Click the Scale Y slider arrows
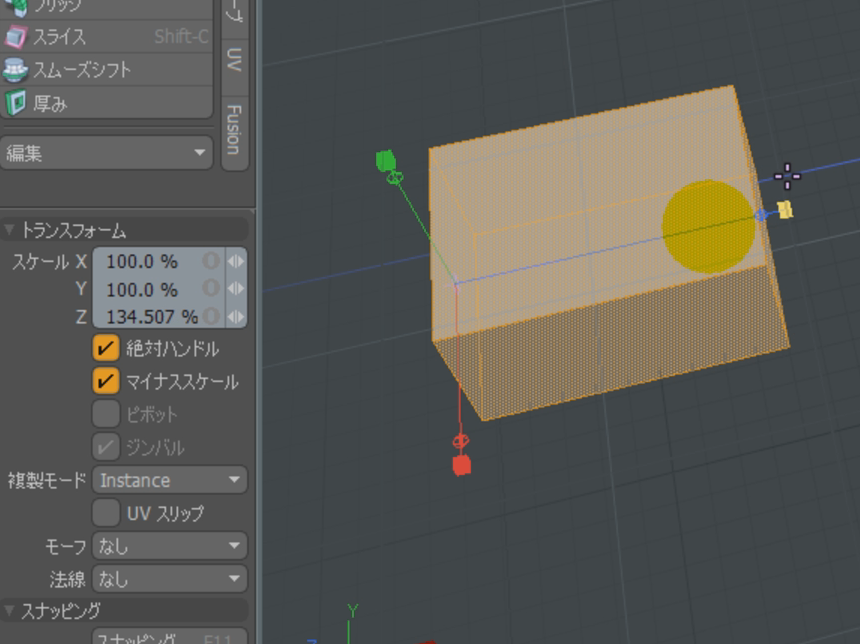This screenshot has width=860, height=644. [235, 289]
